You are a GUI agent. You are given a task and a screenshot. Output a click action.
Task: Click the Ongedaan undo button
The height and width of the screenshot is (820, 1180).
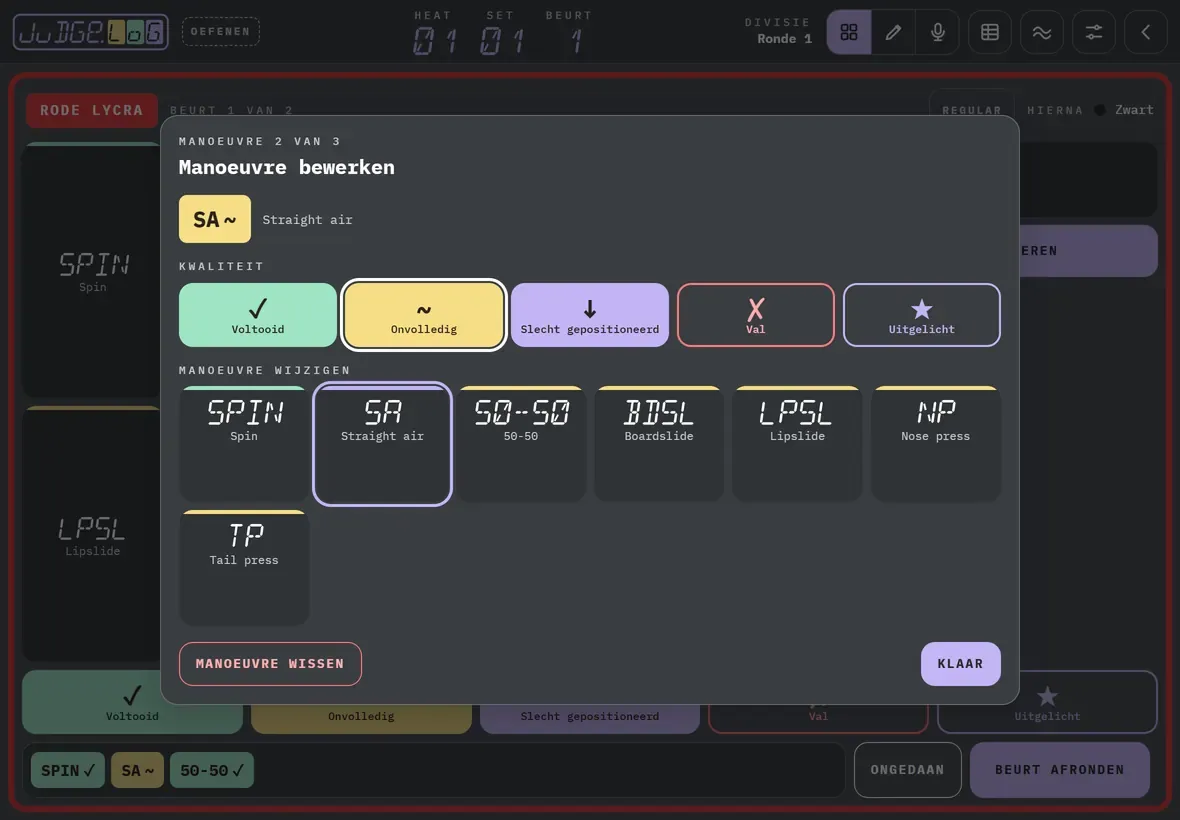tap(908, 770)
